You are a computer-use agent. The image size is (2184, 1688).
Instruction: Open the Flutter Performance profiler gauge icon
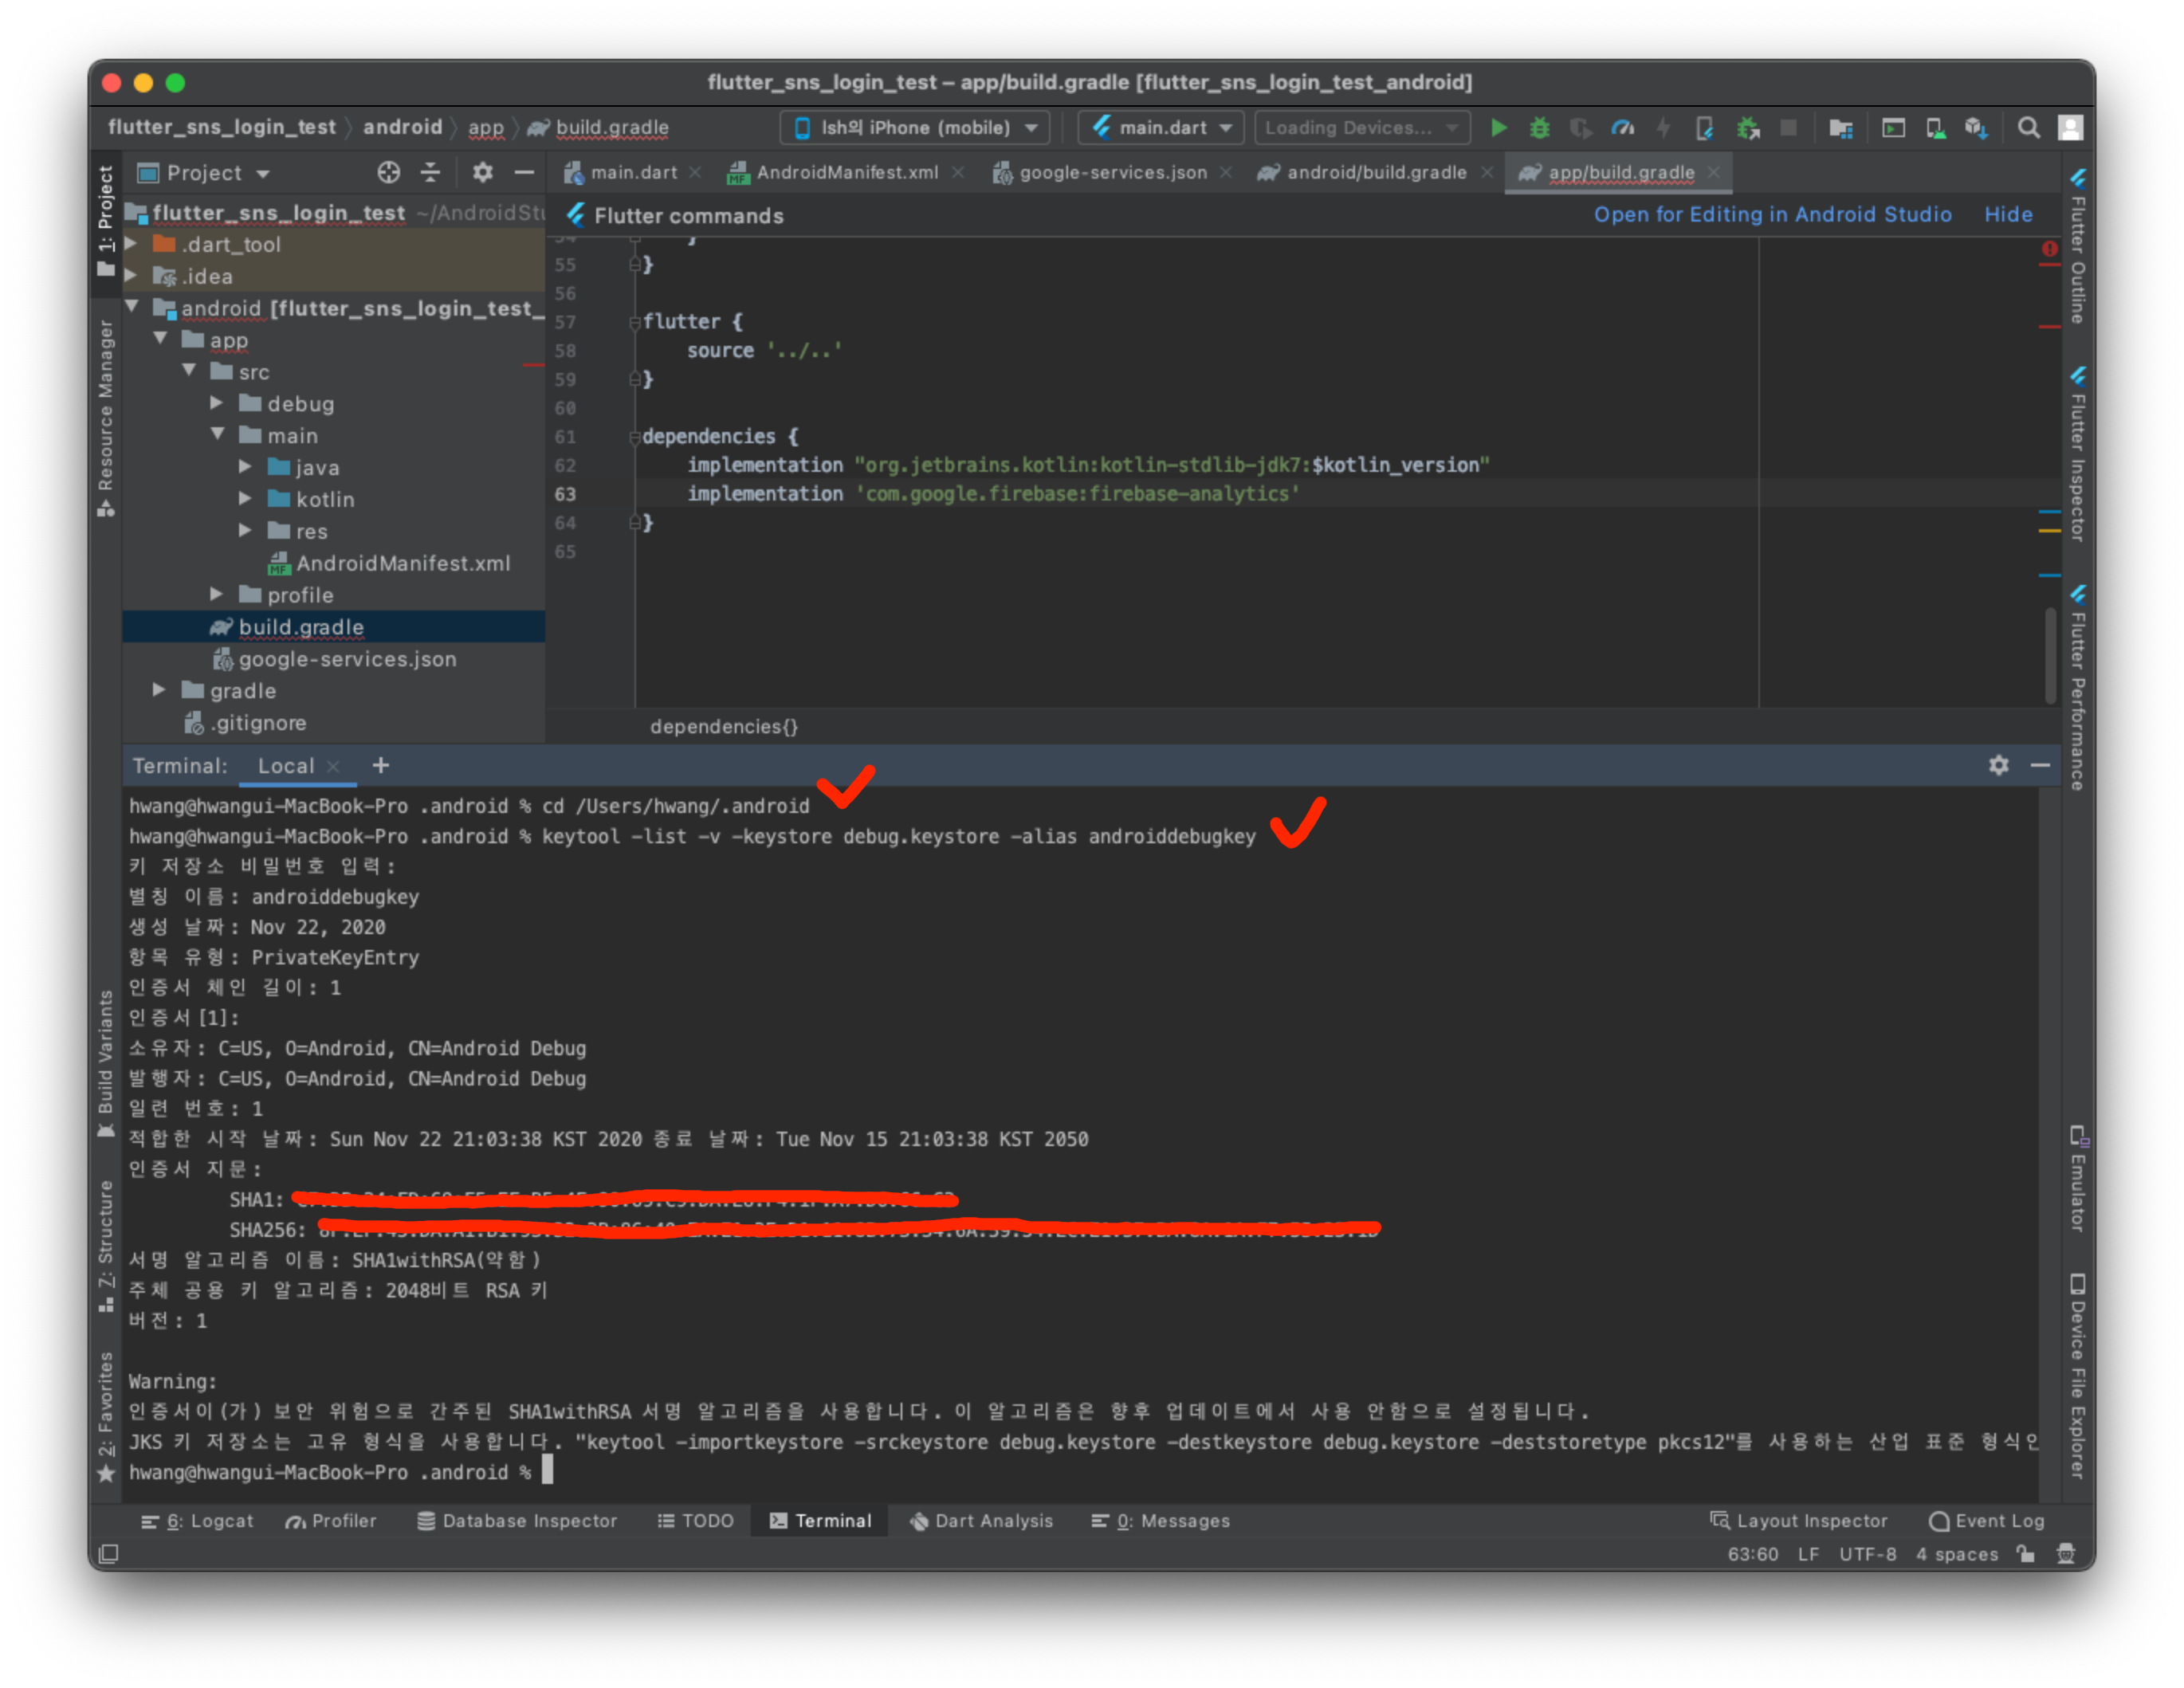point(1623,128)
